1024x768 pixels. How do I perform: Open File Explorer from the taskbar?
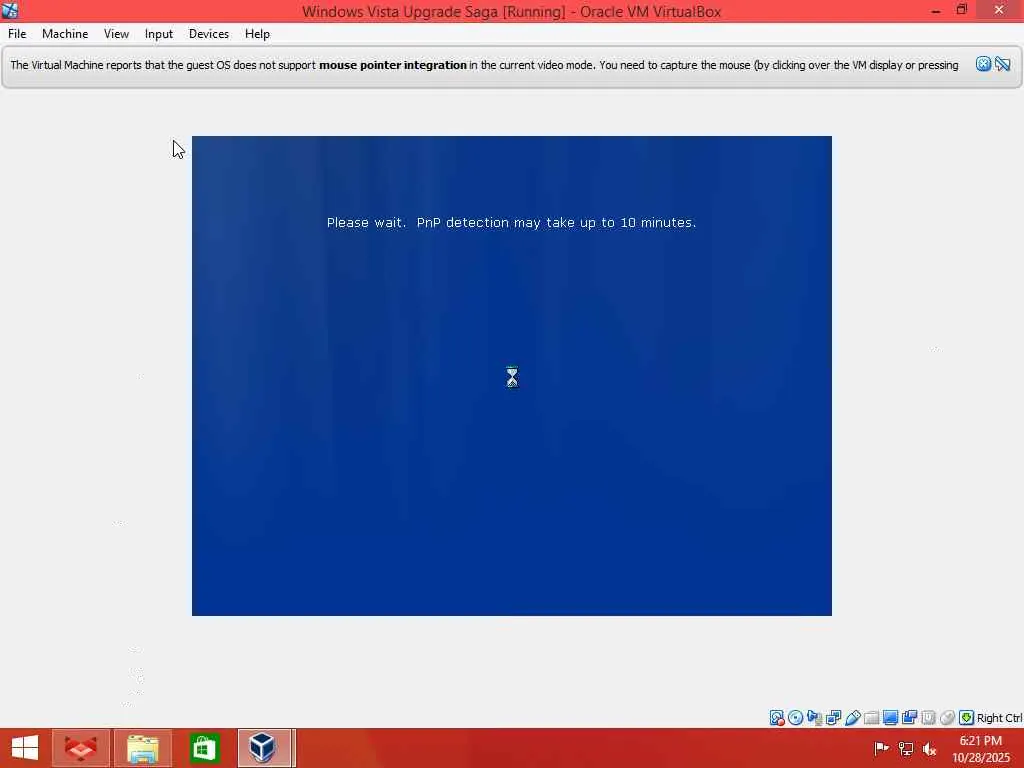tap(142, 748)
